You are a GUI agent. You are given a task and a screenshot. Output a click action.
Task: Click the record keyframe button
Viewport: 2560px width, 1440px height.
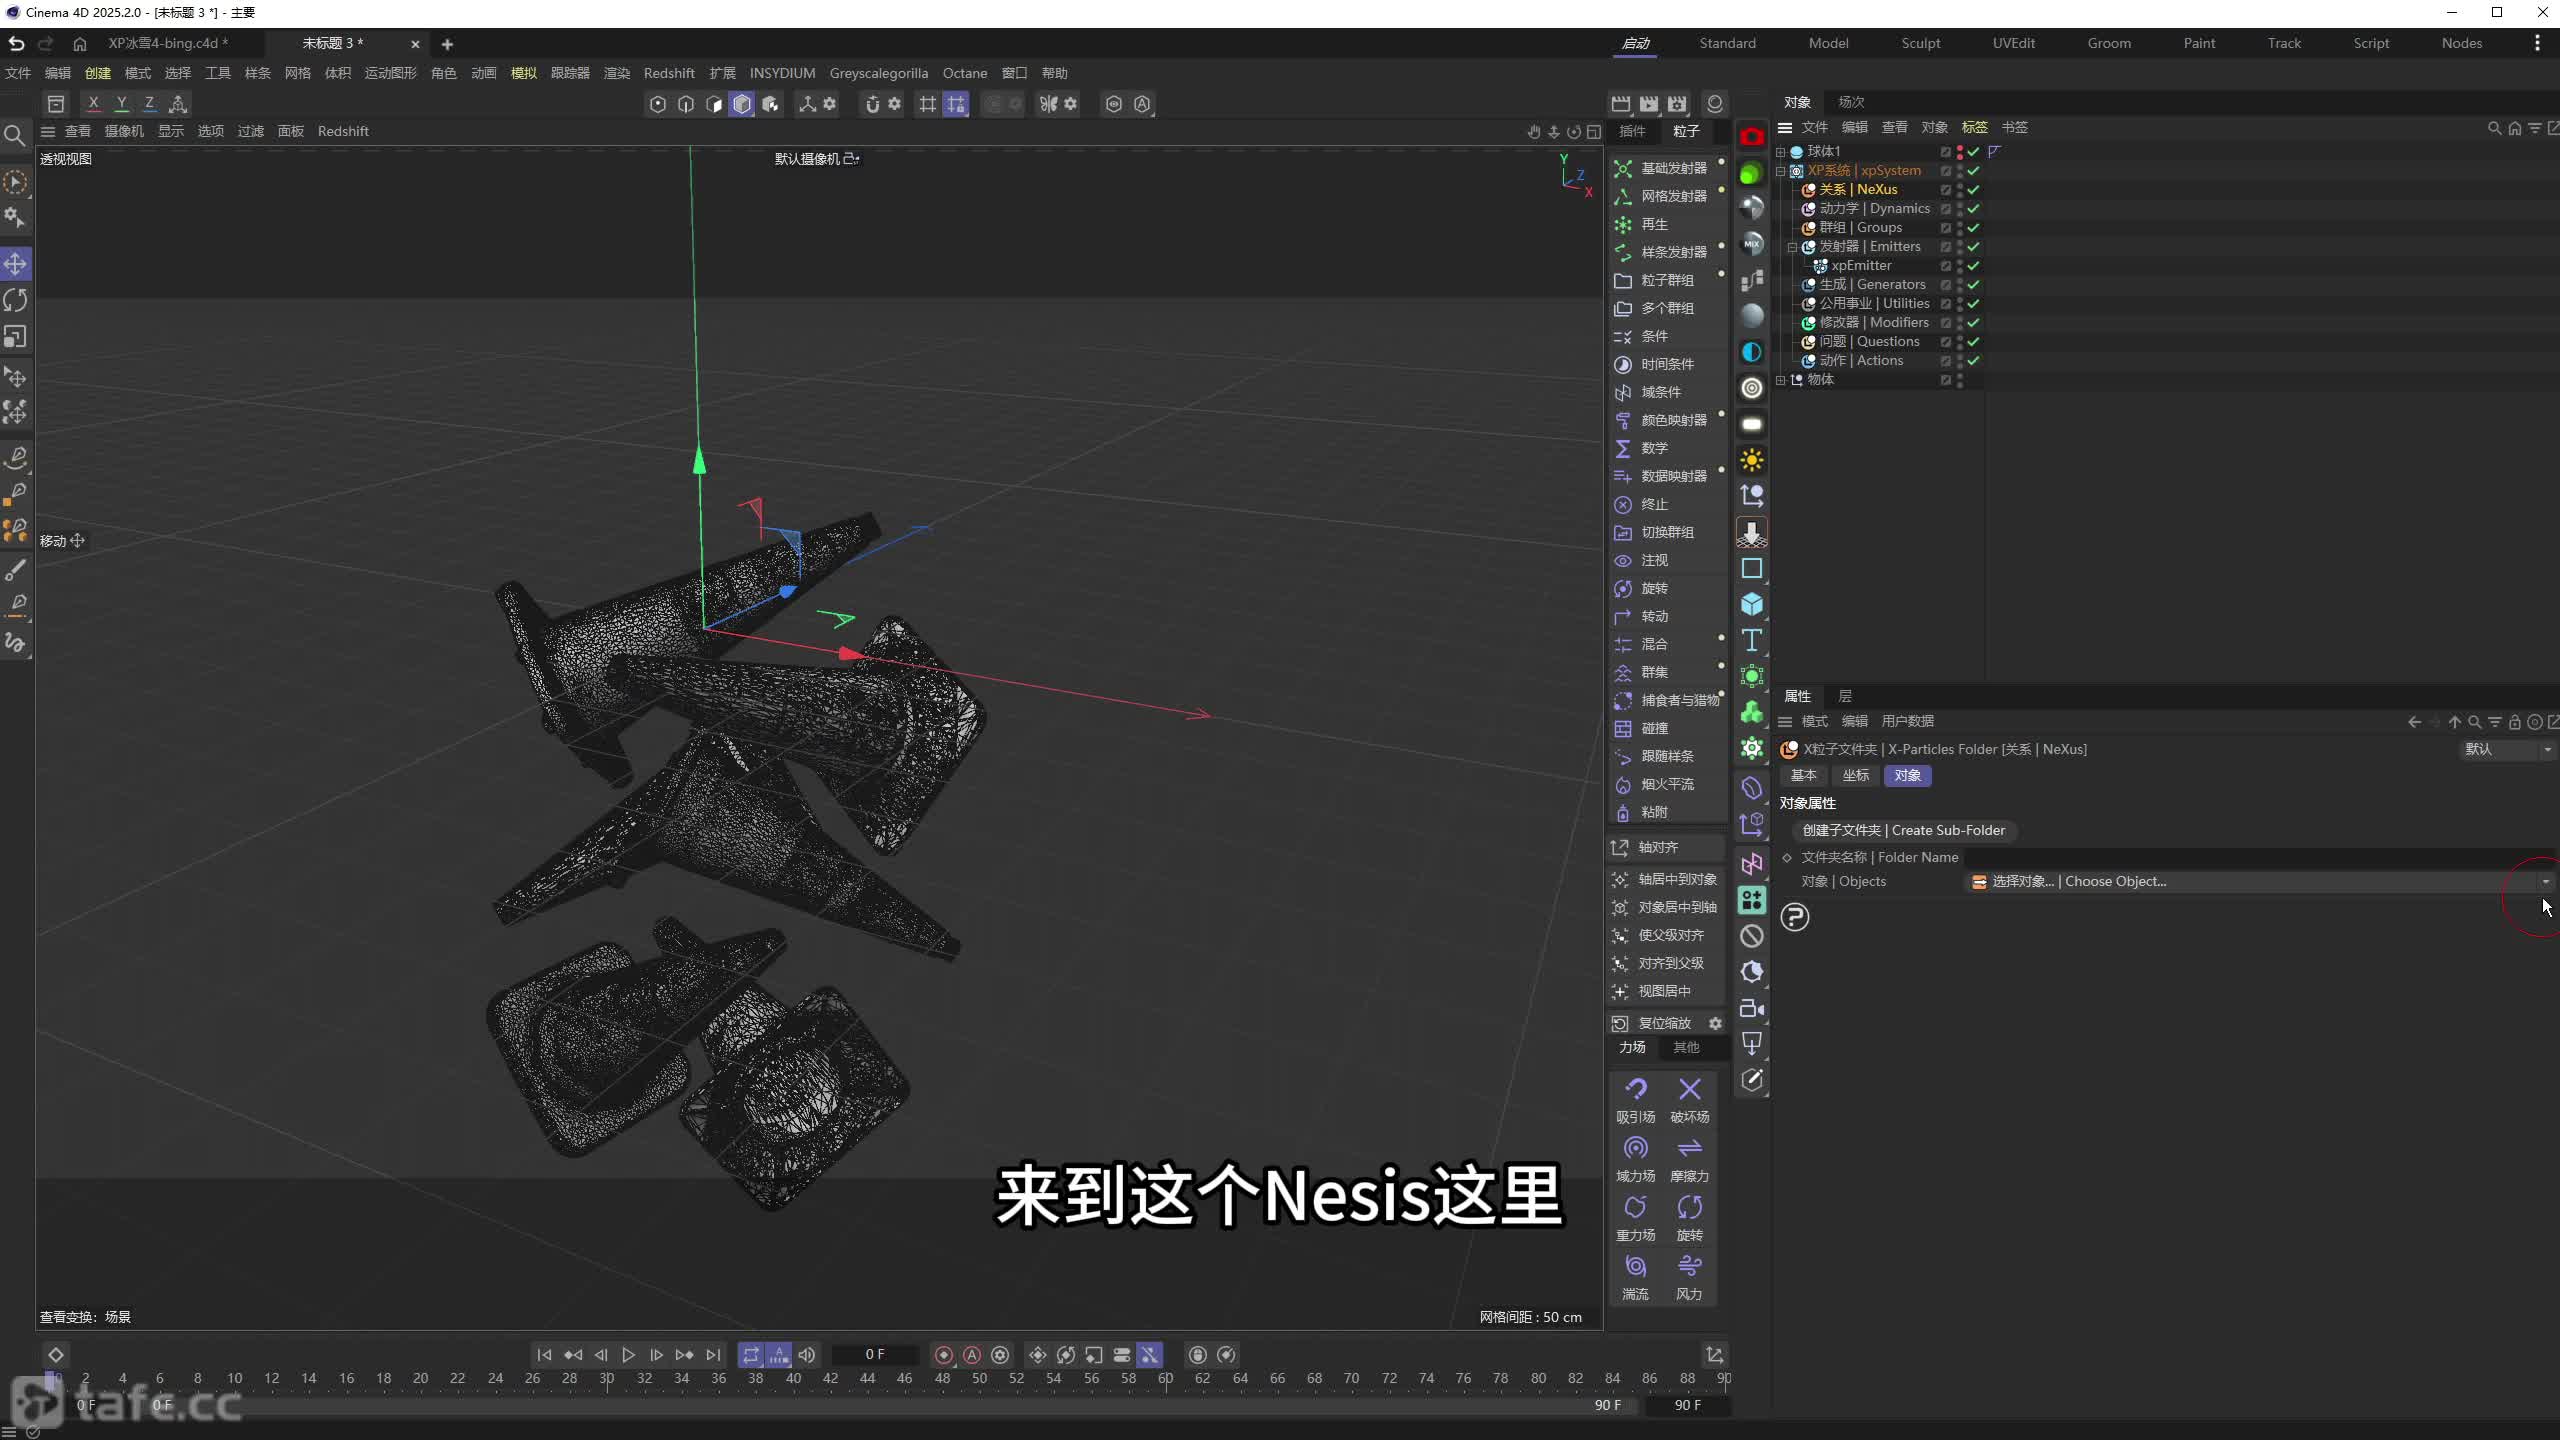point(943,1355)
